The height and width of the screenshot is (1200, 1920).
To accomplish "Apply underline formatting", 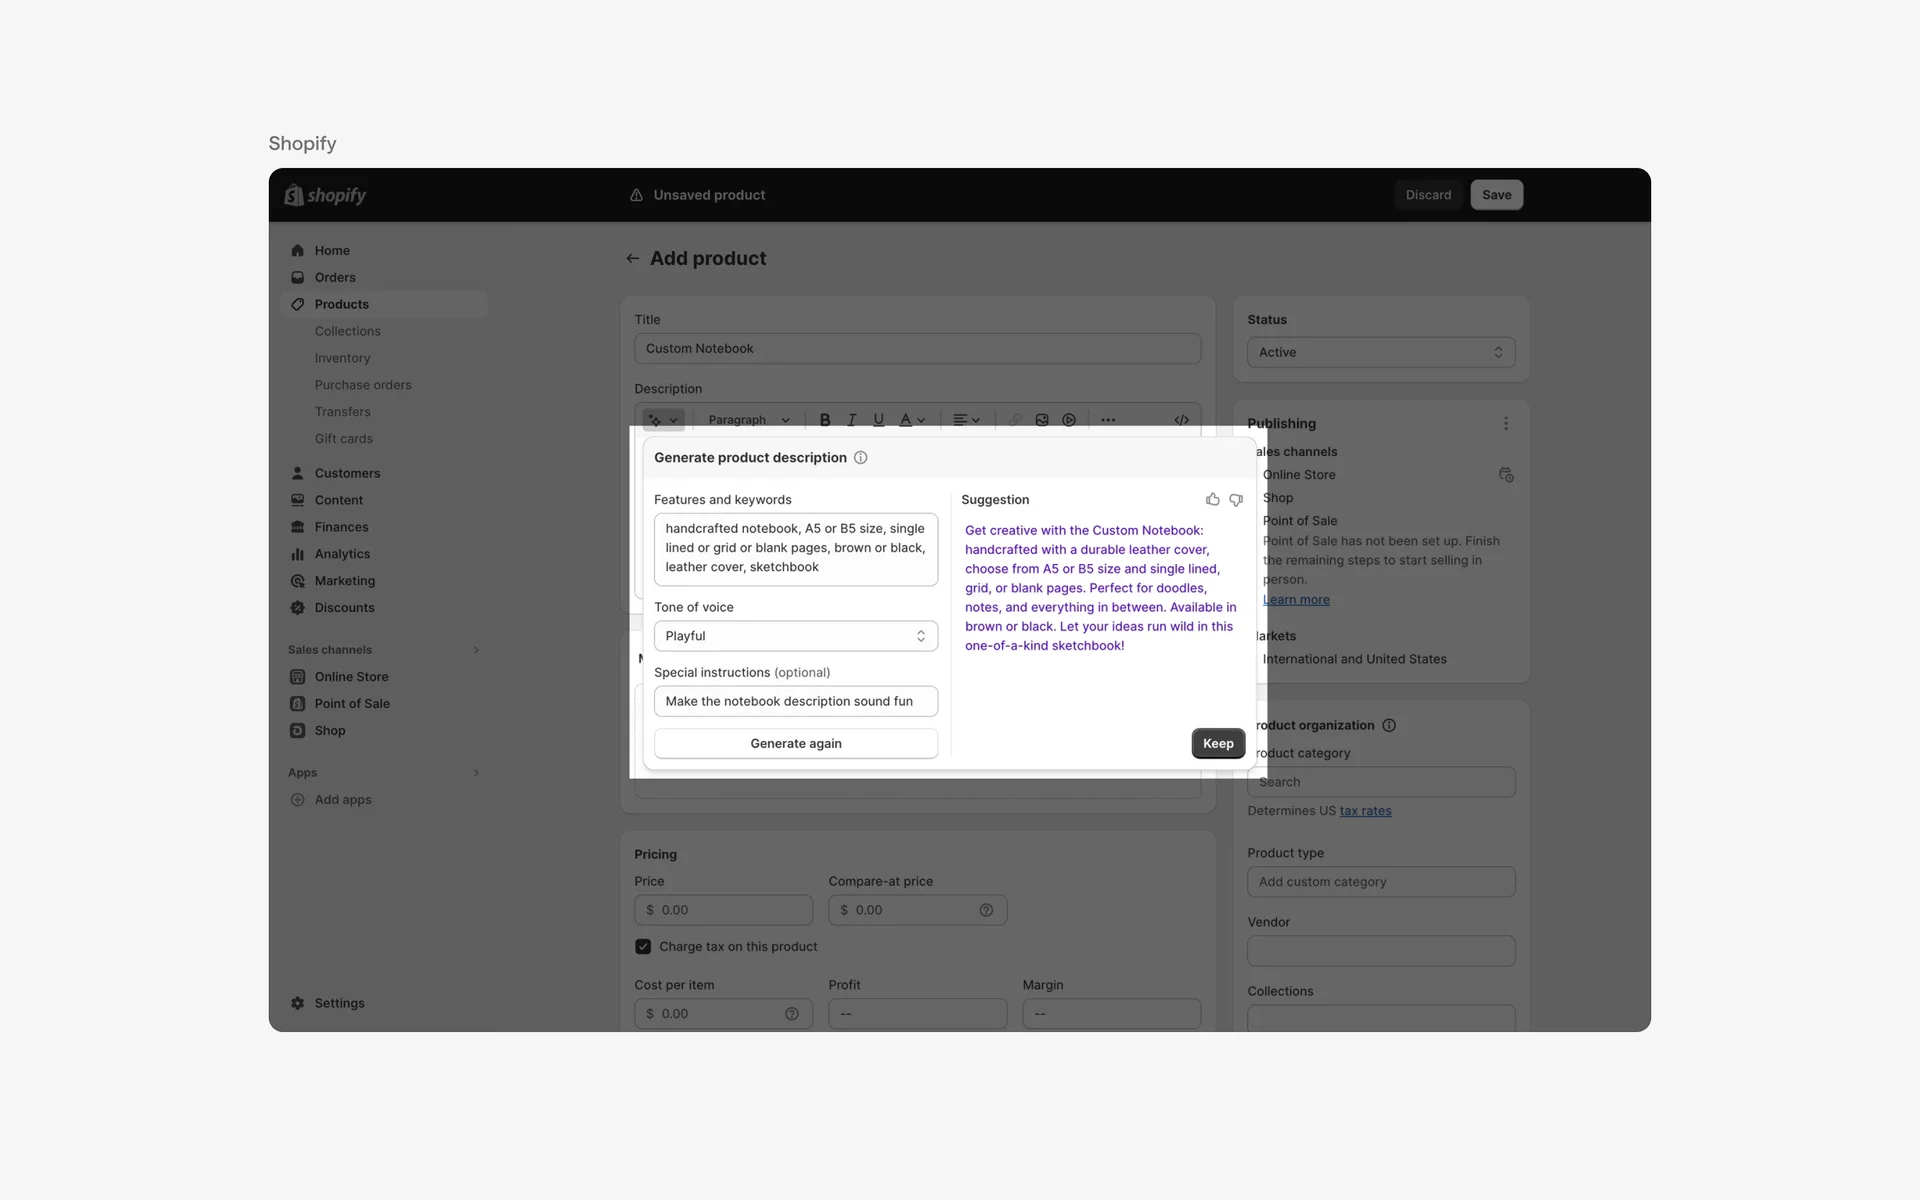I will pyautogui.click(x=878, y=419).
